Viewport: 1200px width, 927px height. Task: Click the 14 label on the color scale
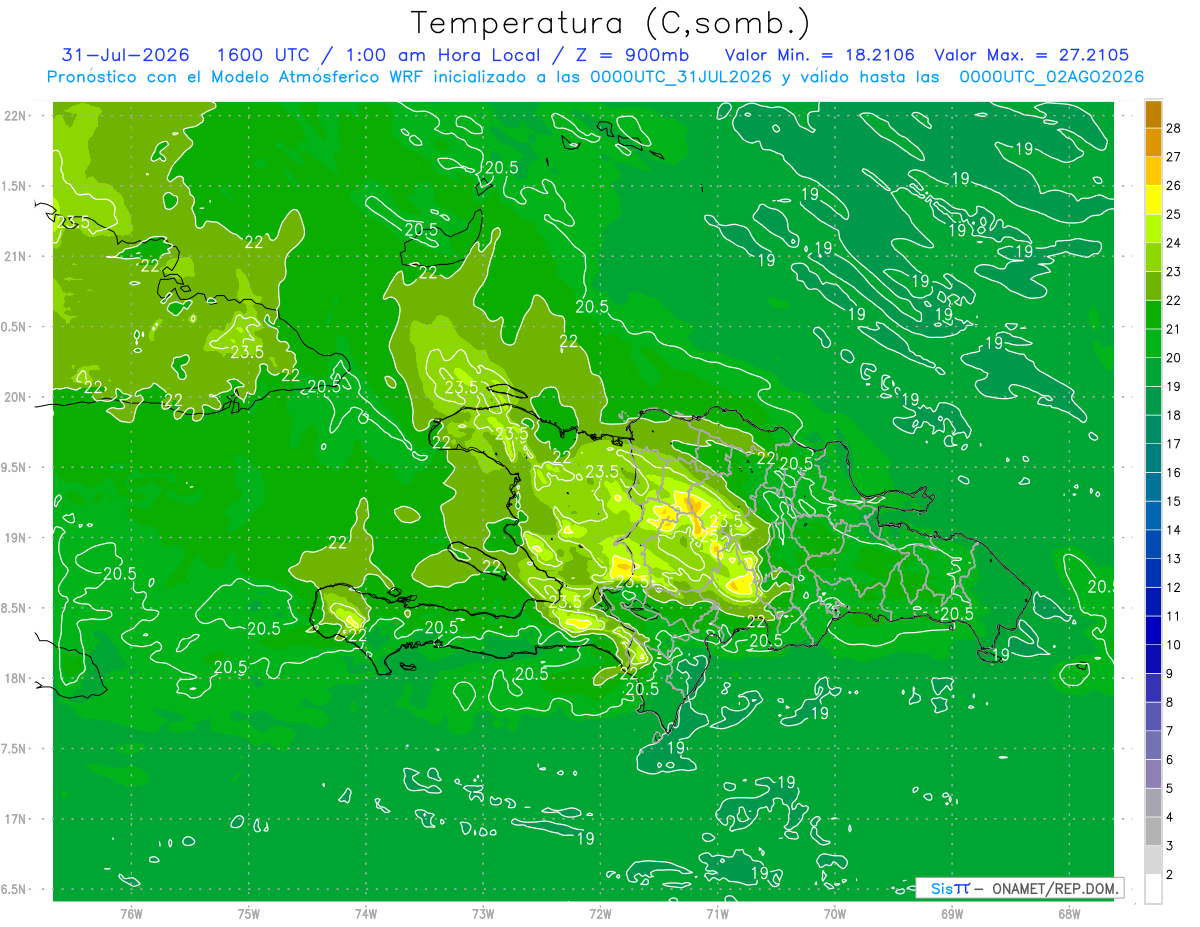[x=1174, y=529]
